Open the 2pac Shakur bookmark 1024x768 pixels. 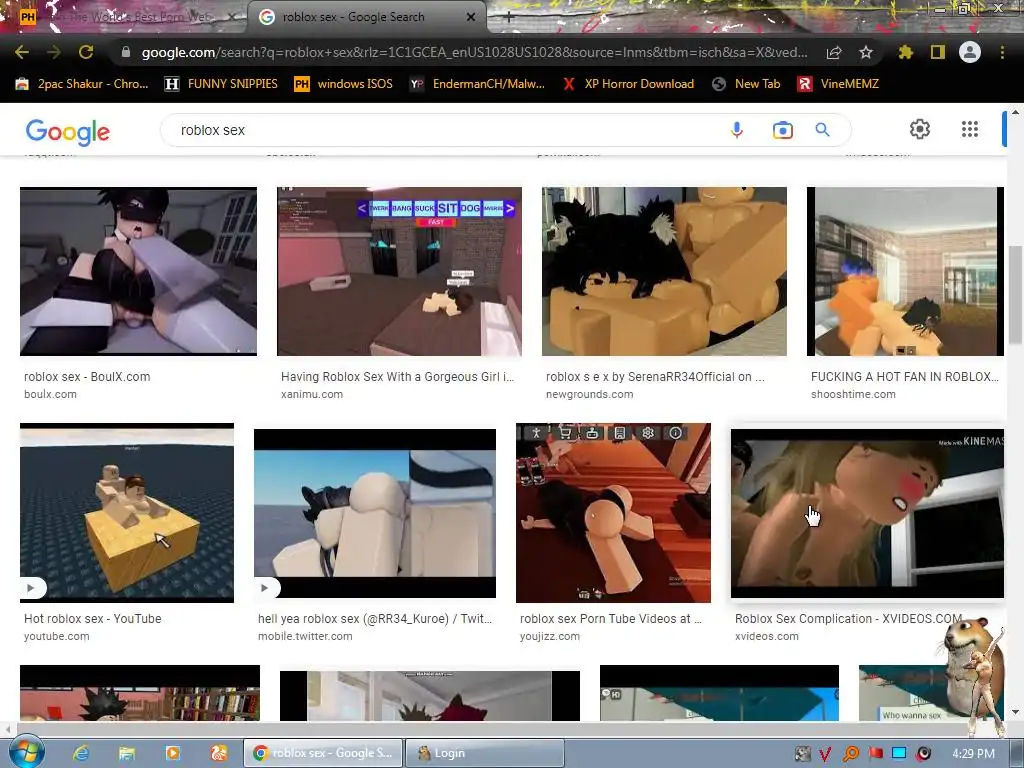pos(82,84)
